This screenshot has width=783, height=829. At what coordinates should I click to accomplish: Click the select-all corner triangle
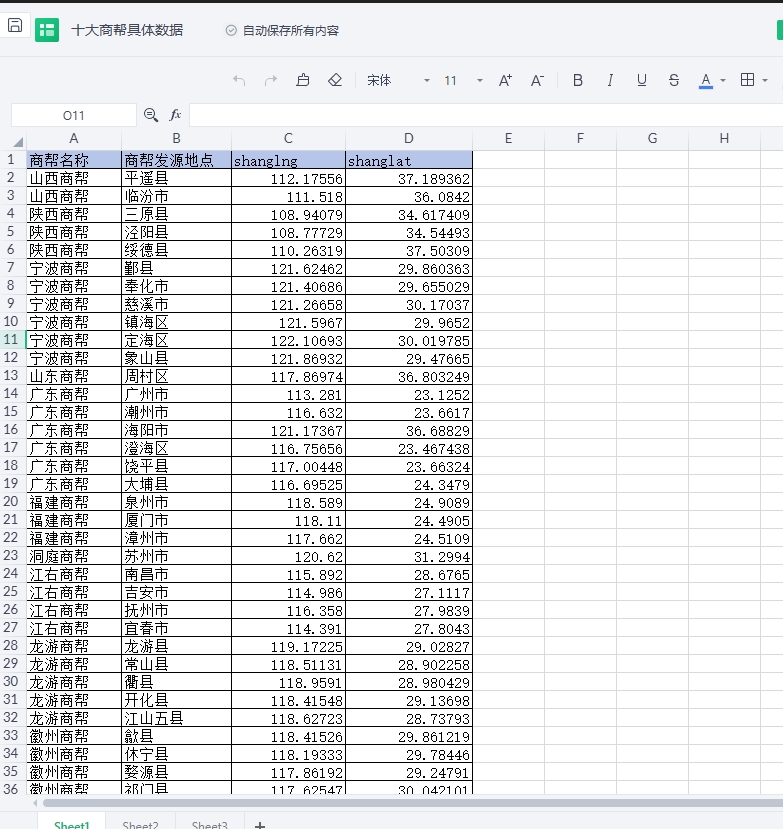tap(19, 141)
